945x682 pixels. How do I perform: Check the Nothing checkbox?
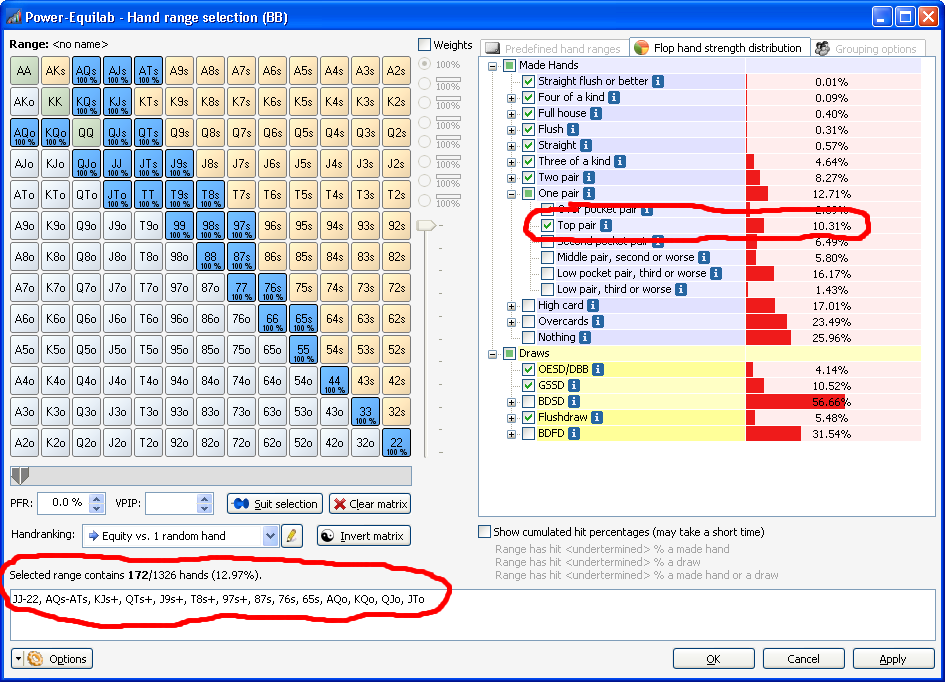529,337
